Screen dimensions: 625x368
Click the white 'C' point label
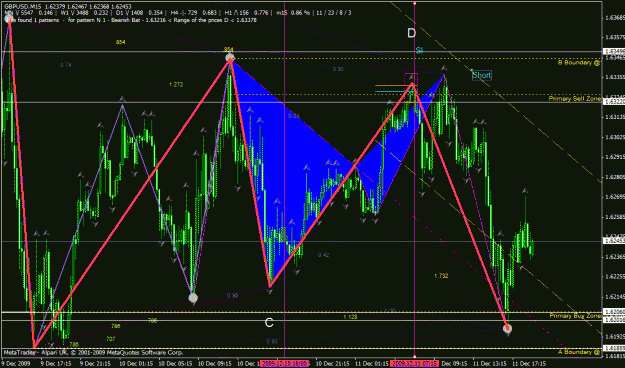pos(269,323)
